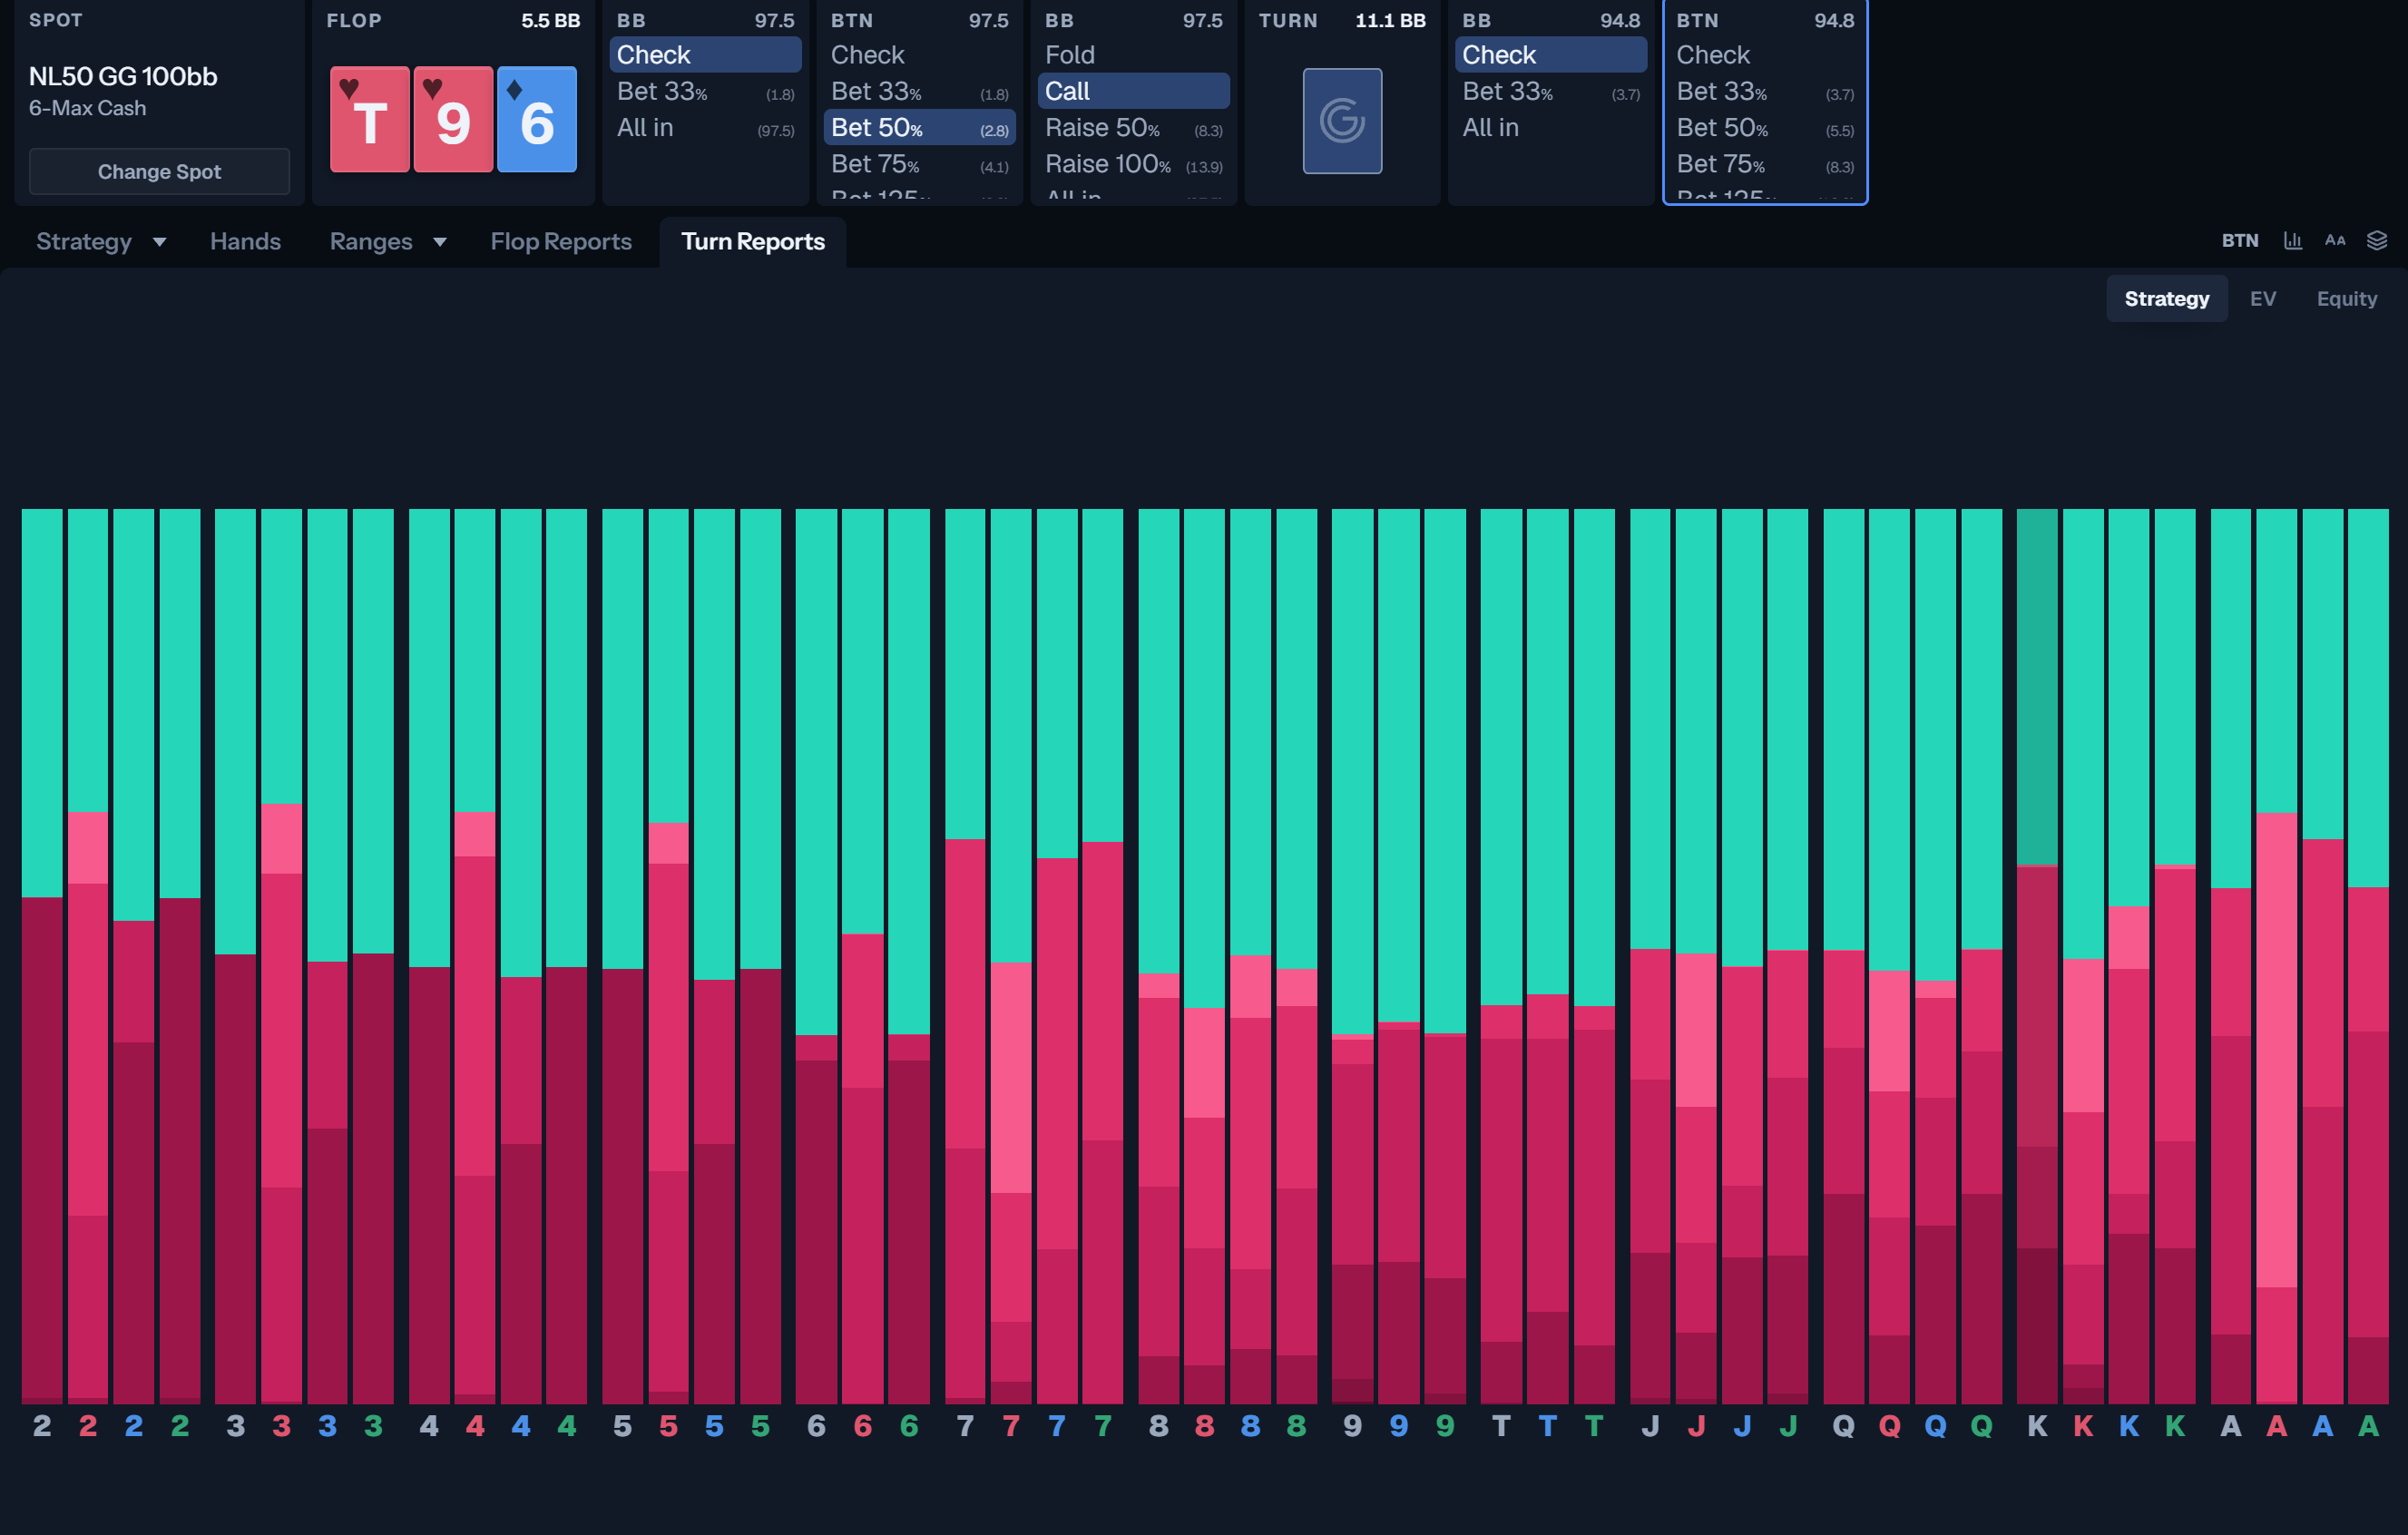This screenshot has width=2408, height=1535.
Task: Select BB turn Check action
Action: coord(1550,54)
